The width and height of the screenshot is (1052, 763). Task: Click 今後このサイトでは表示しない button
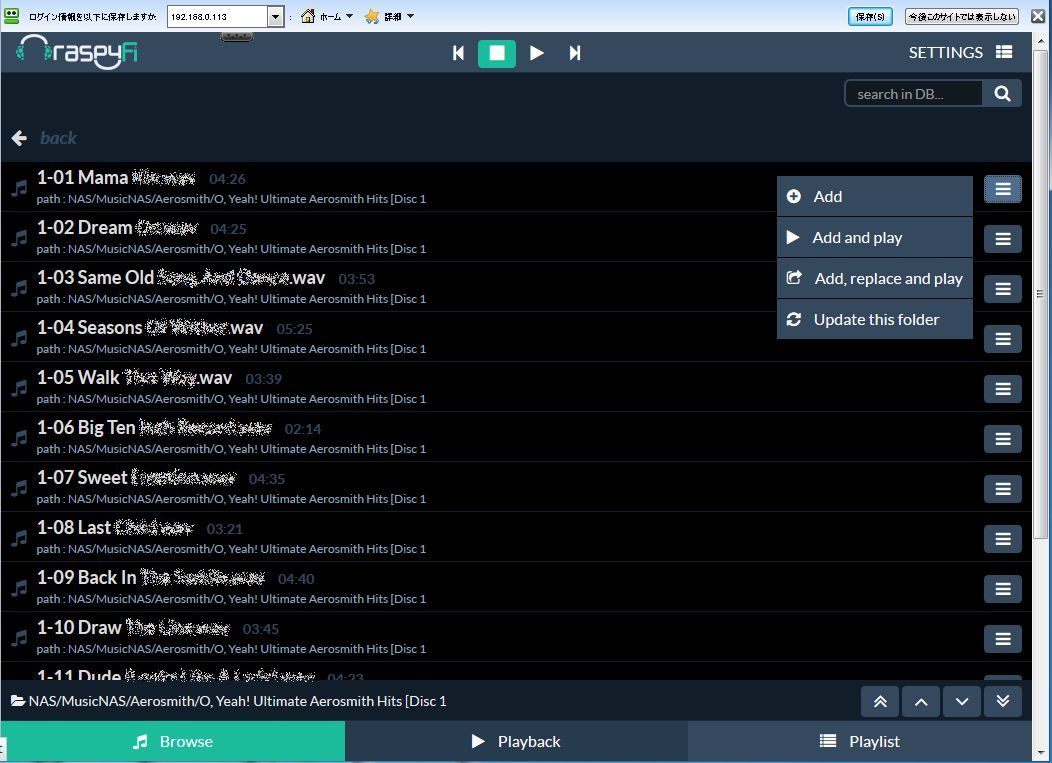point(962,17)
